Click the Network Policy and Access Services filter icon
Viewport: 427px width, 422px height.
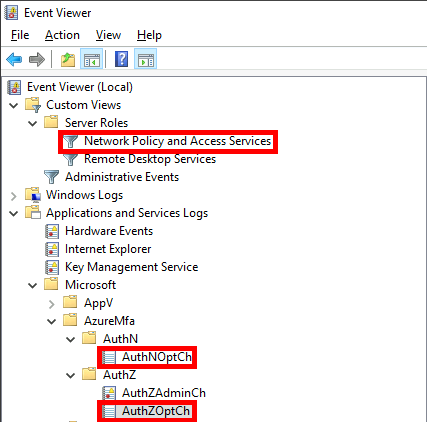70,141
